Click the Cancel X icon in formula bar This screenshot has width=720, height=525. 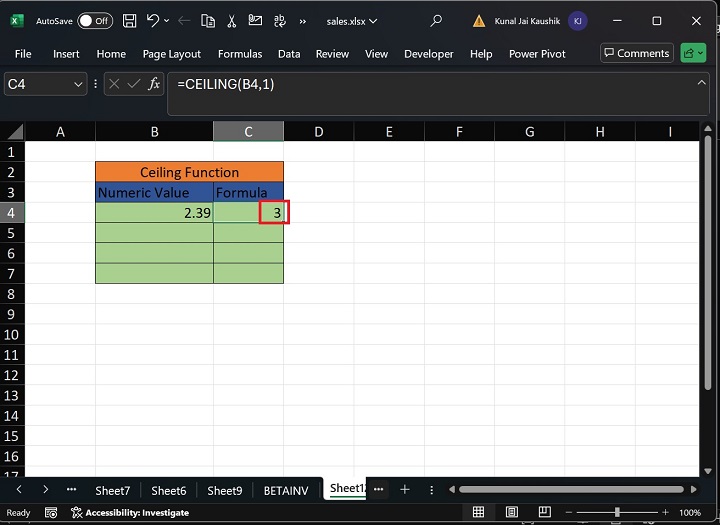point(114,84)
